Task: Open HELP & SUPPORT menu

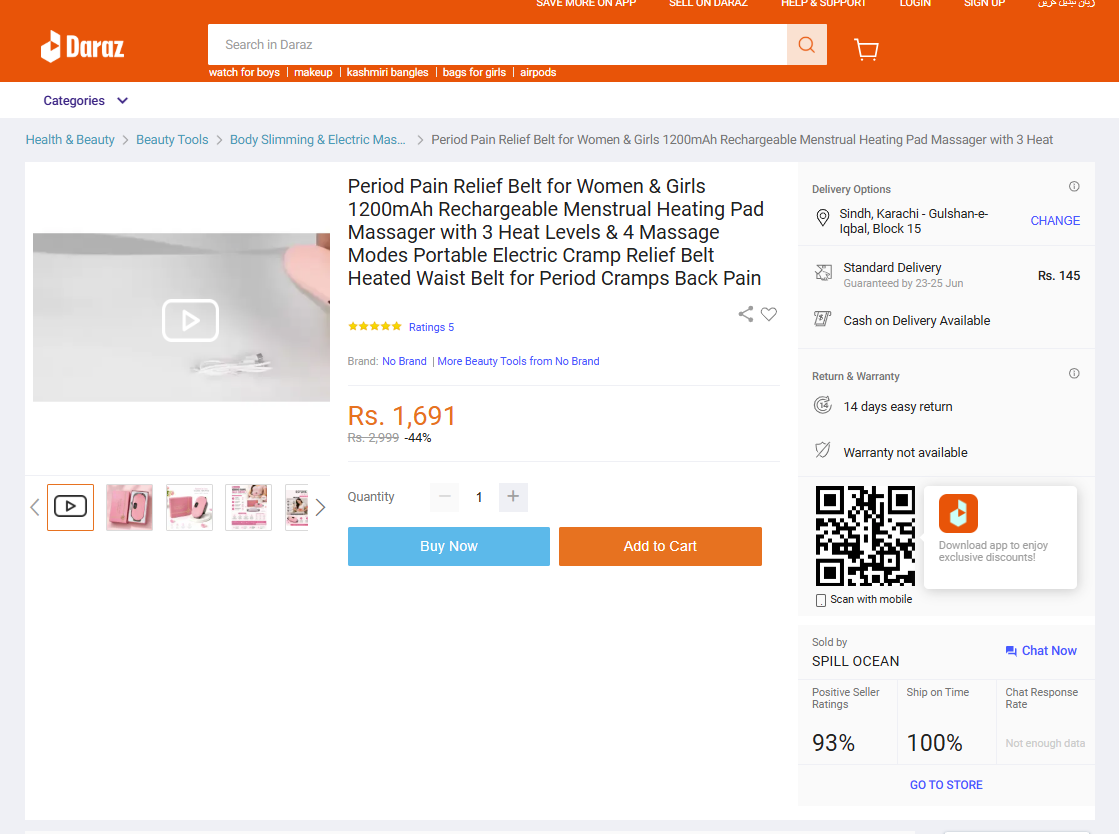Action: click(x=823, y=4)
